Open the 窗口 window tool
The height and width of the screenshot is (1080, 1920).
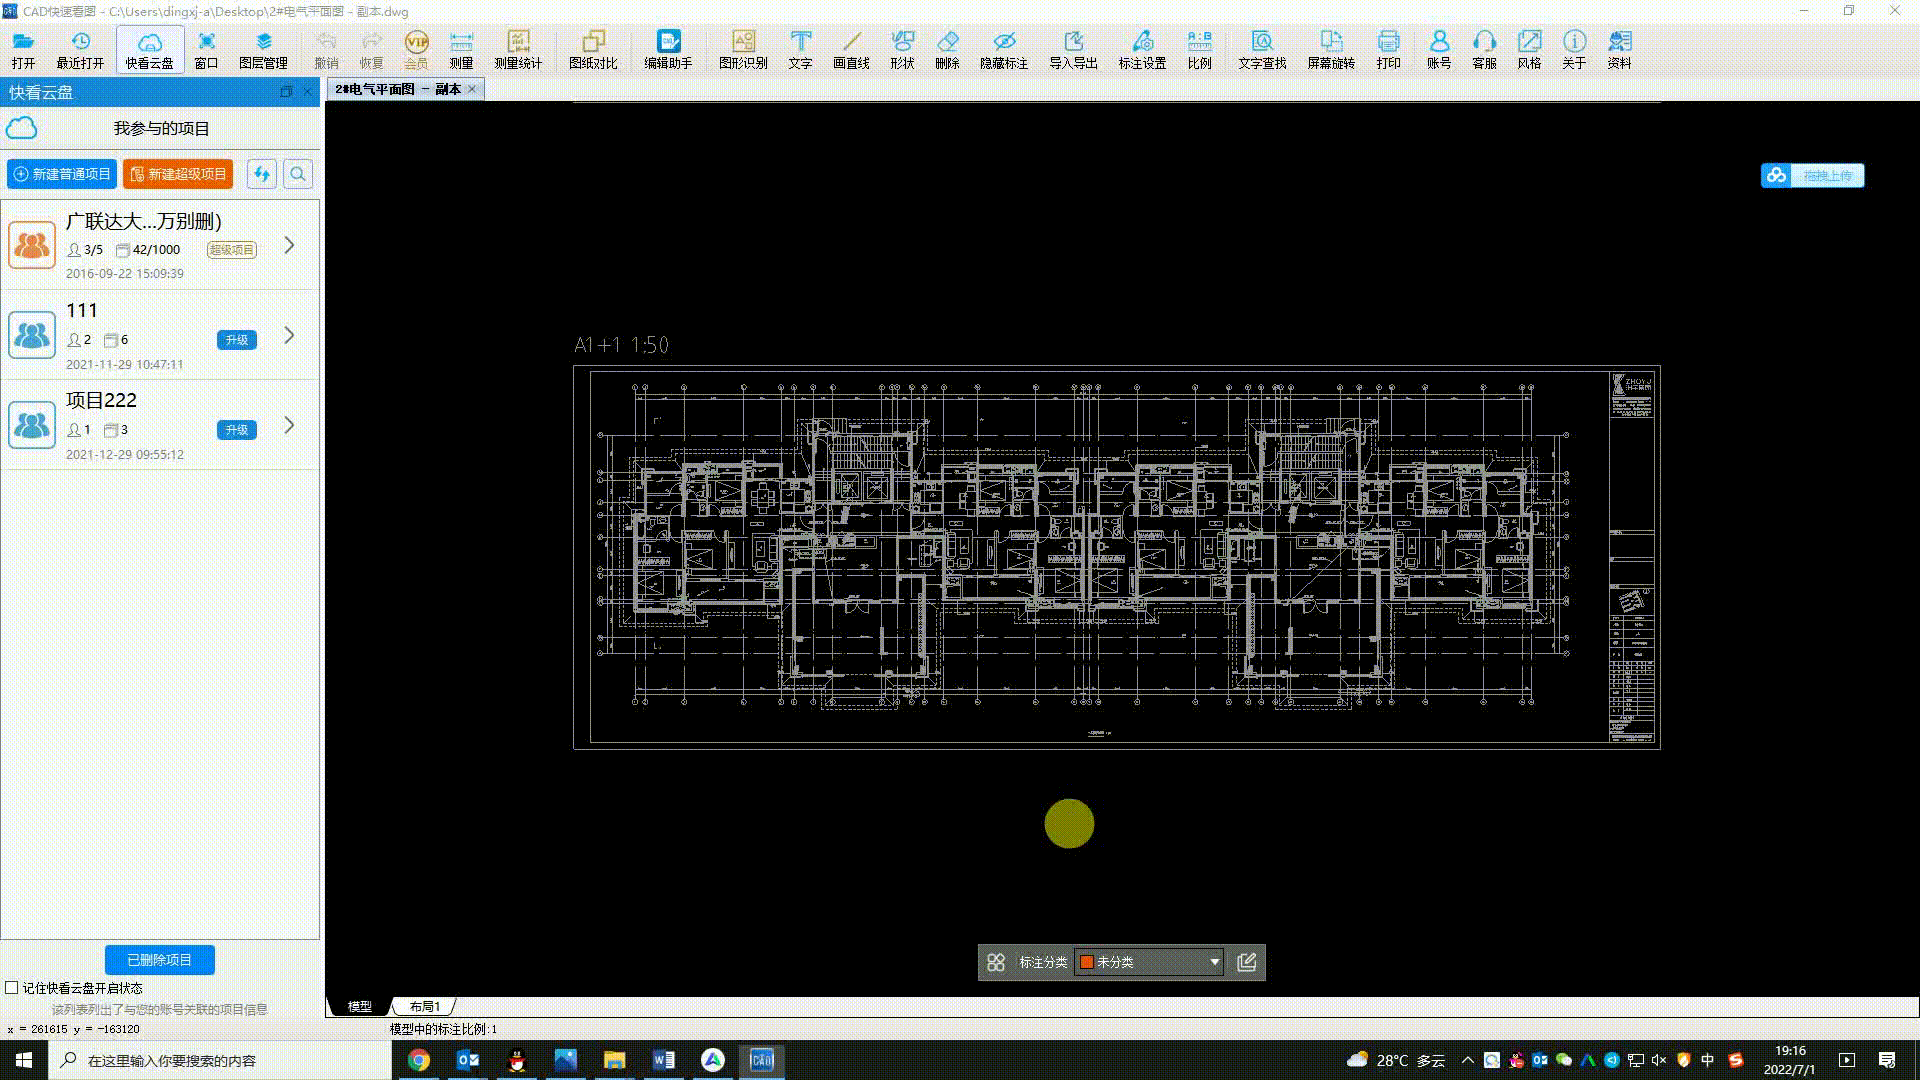tap(206, 49)
